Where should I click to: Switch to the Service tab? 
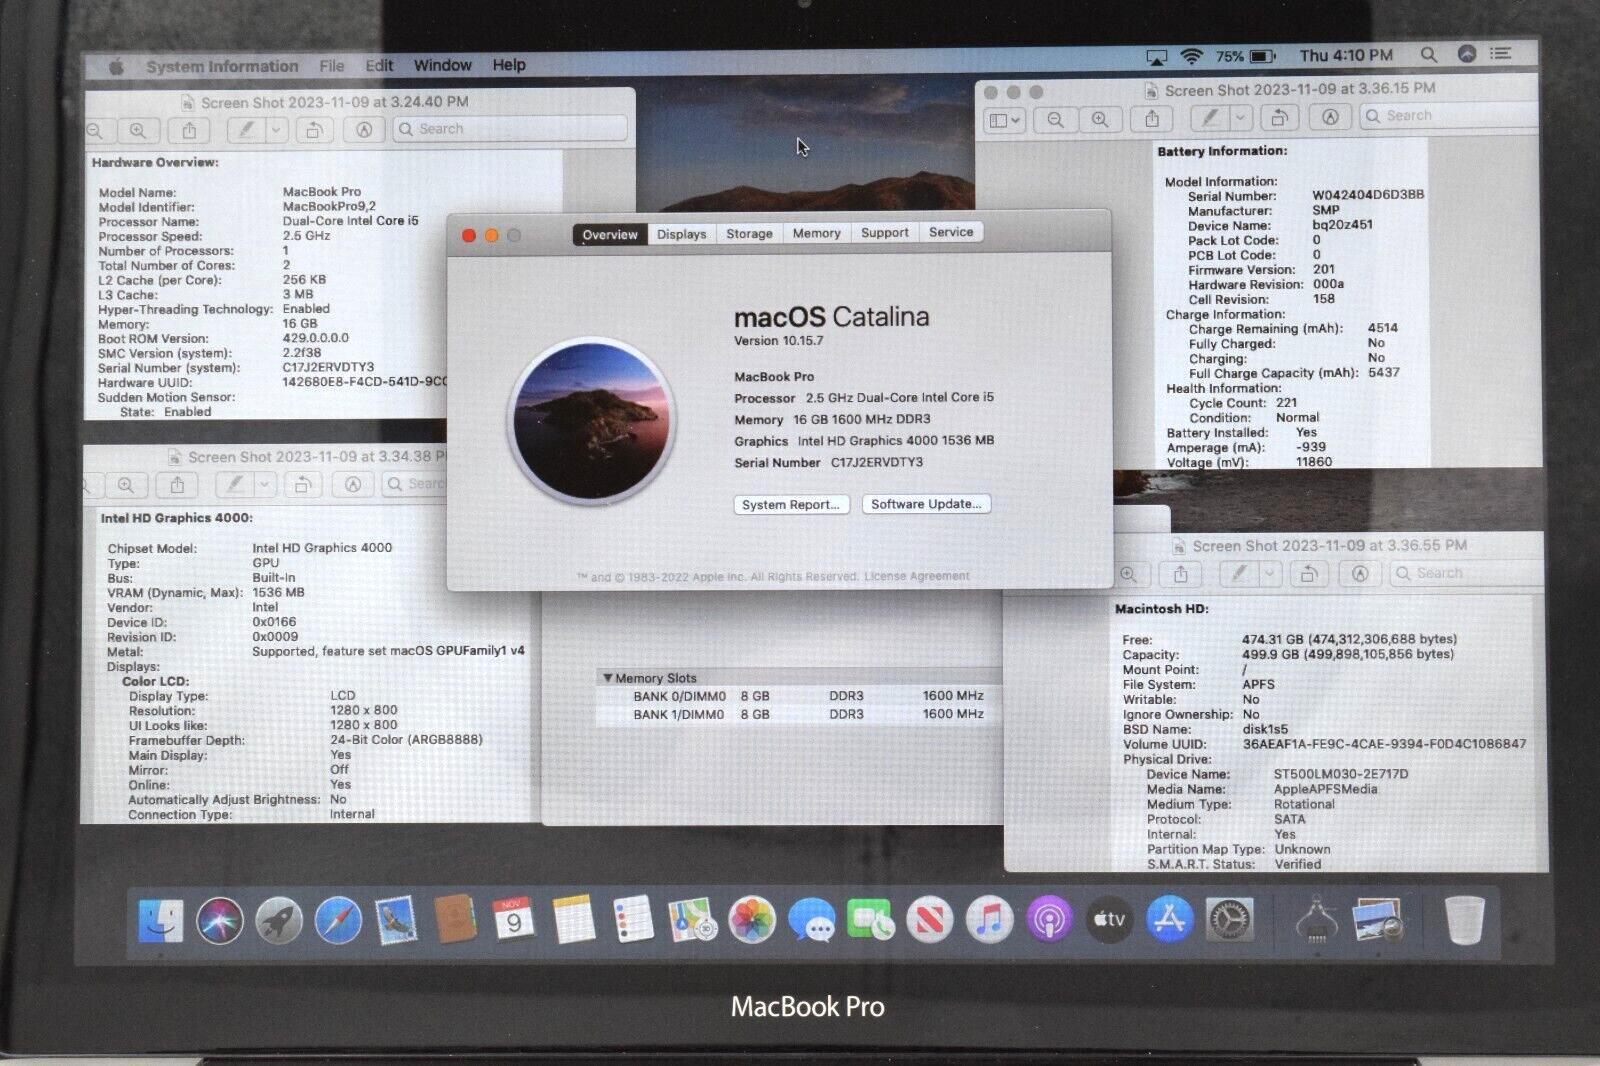tap(951, 232)
